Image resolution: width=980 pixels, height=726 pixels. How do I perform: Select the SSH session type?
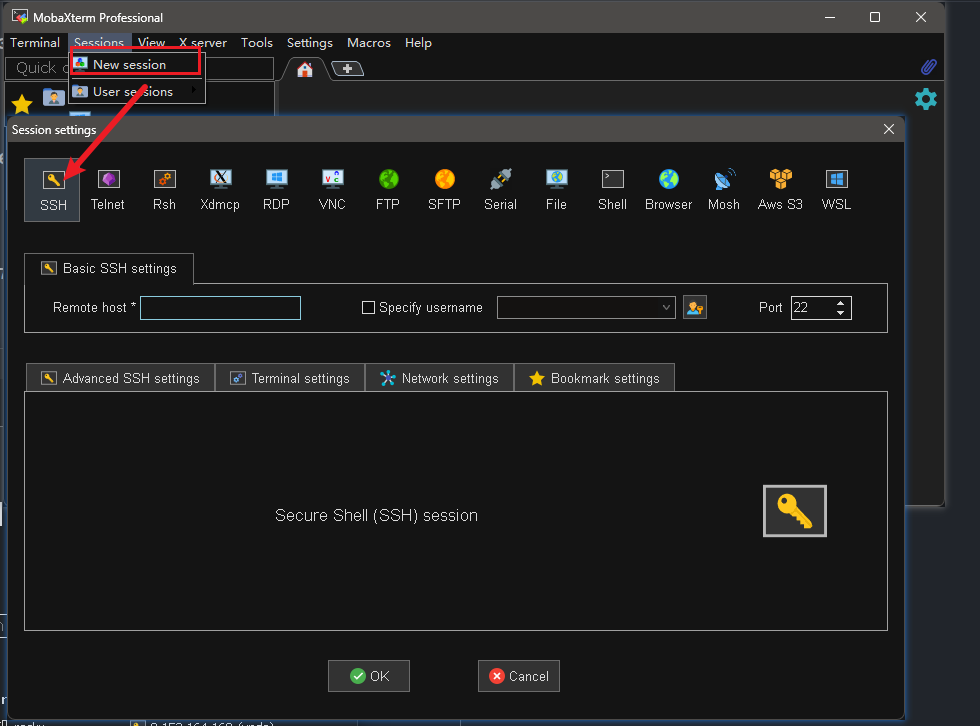[52, 190]
